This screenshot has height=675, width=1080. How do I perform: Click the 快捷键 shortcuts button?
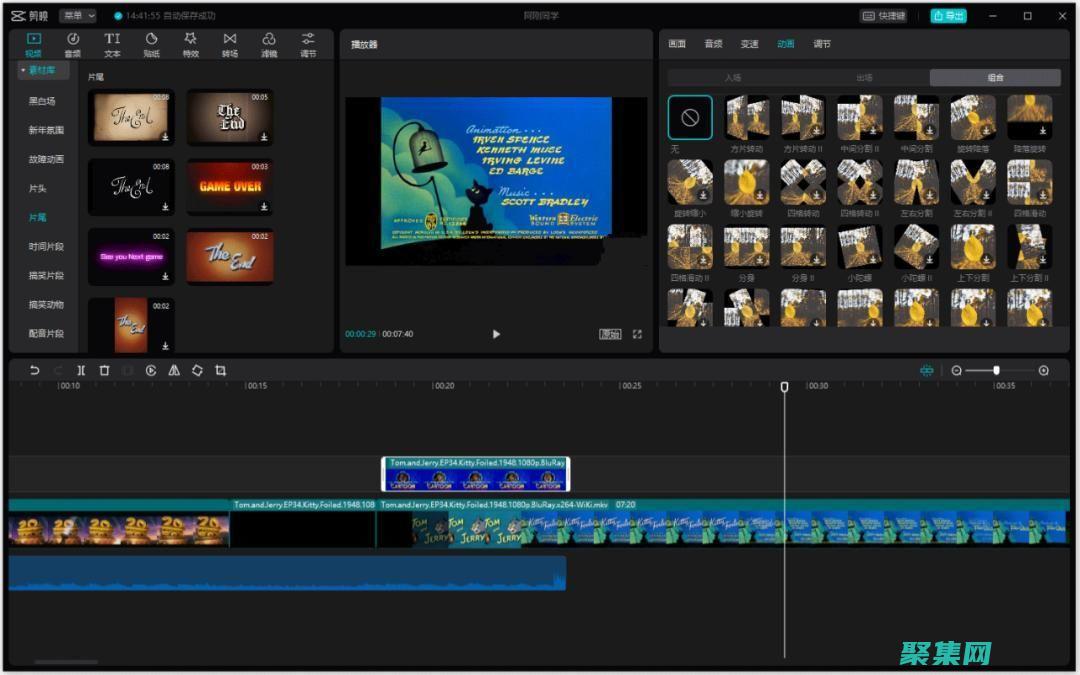point(885,16)
